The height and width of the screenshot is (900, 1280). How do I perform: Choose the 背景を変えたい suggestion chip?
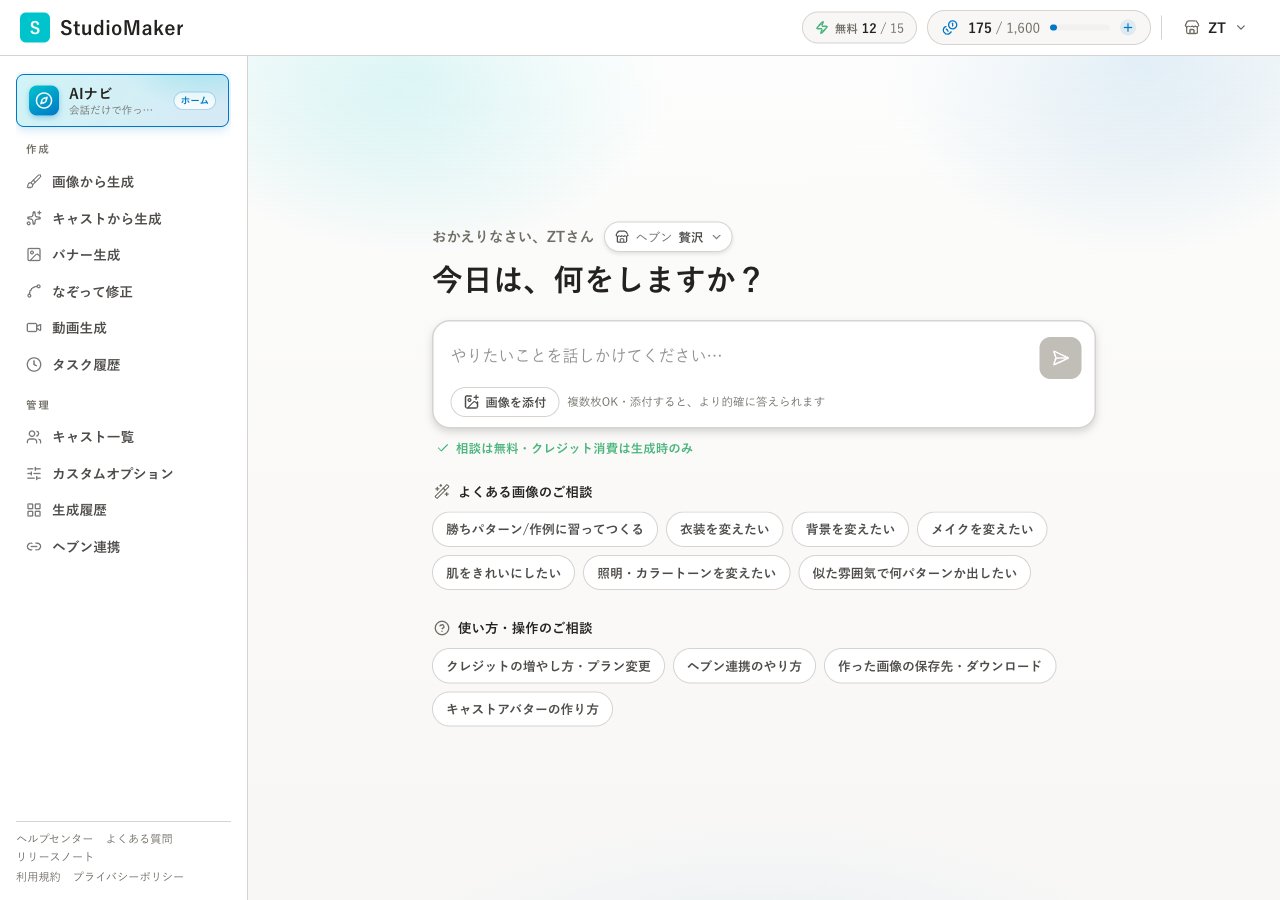850,529
